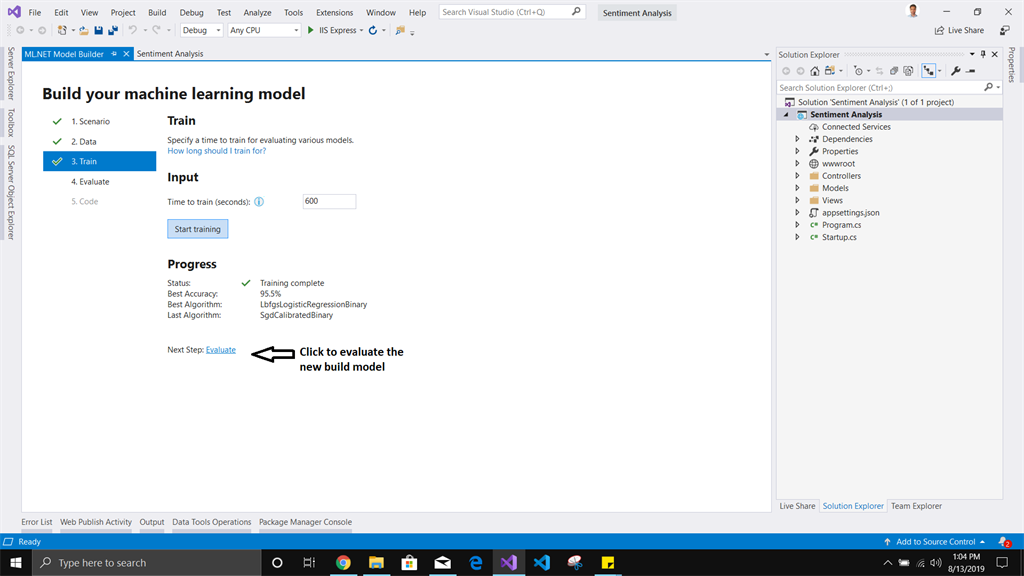This screenshot has height=576, width=1024.
Task: Select the 2. Data step in the wizard
Action: (x=85, y=141)
